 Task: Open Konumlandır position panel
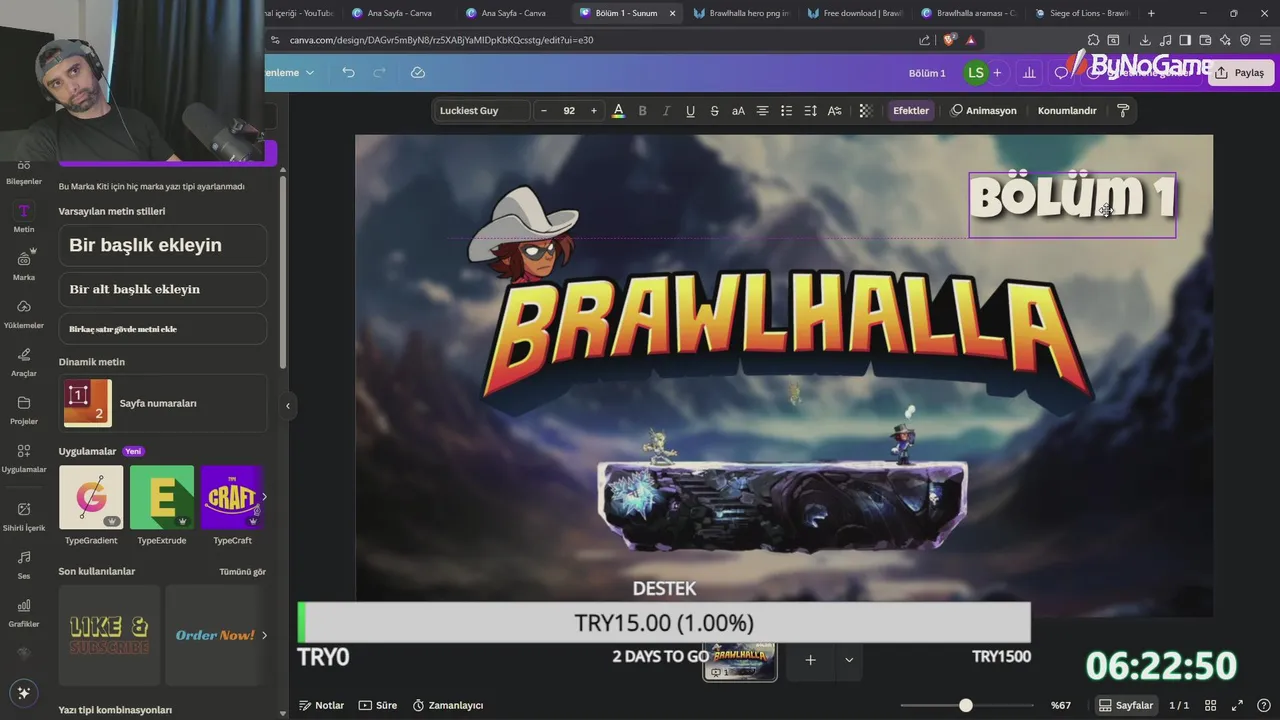point(1067,111)
